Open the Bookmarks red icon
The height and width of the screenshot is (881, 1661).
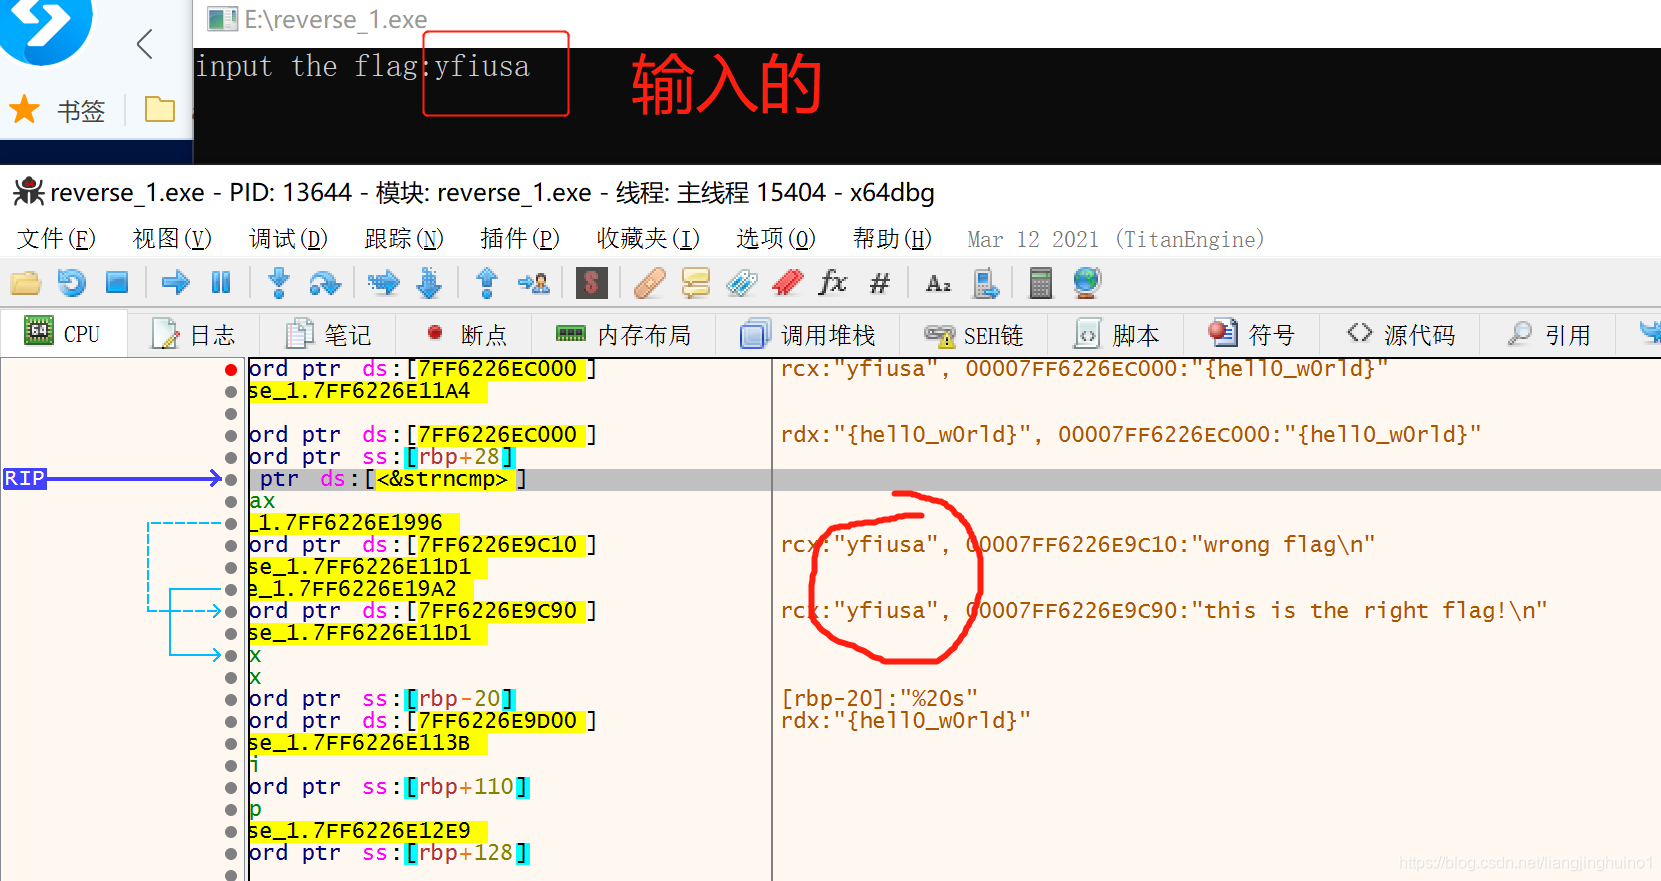point(788,283)
